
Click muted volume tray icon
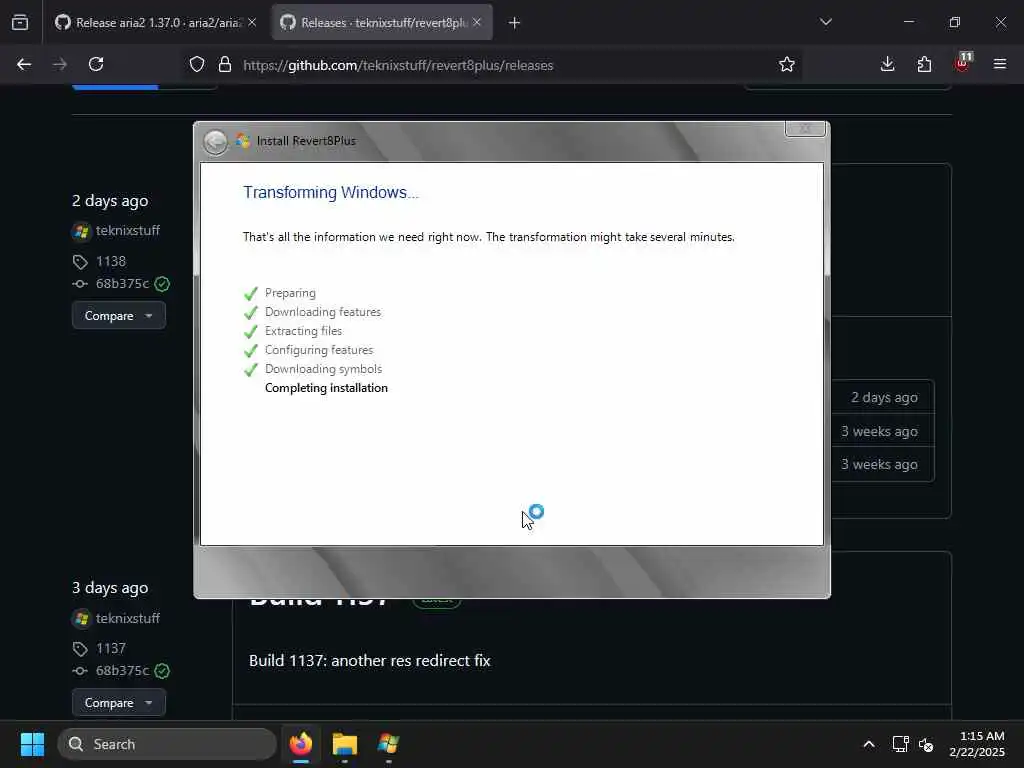(x=926, y=744)
